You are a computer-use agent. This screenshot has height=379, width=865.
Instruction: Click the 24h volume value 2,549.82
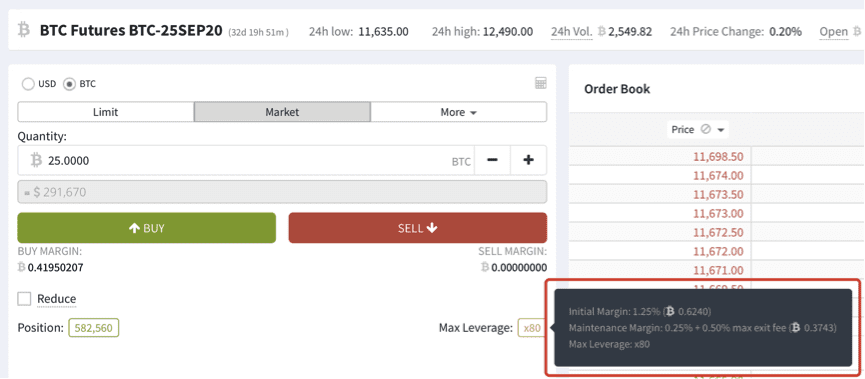pyautogui.click(x=630, y=31)
